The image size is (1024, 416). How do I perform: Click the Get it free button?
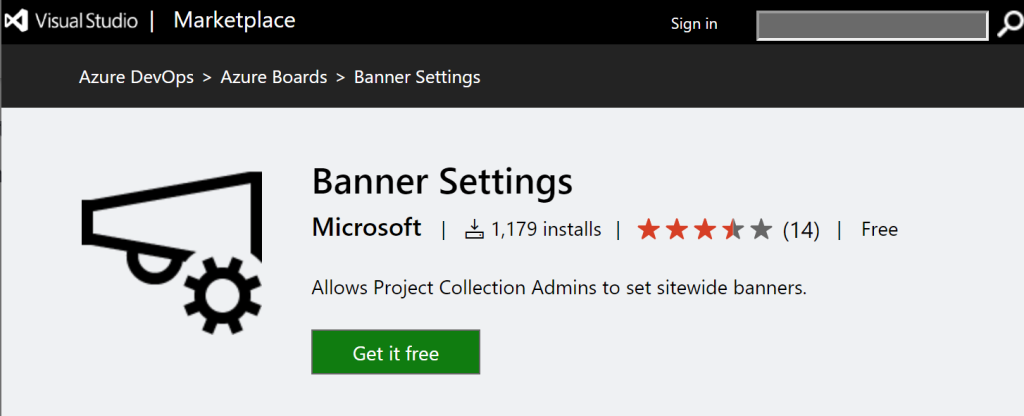coord(396,353)
